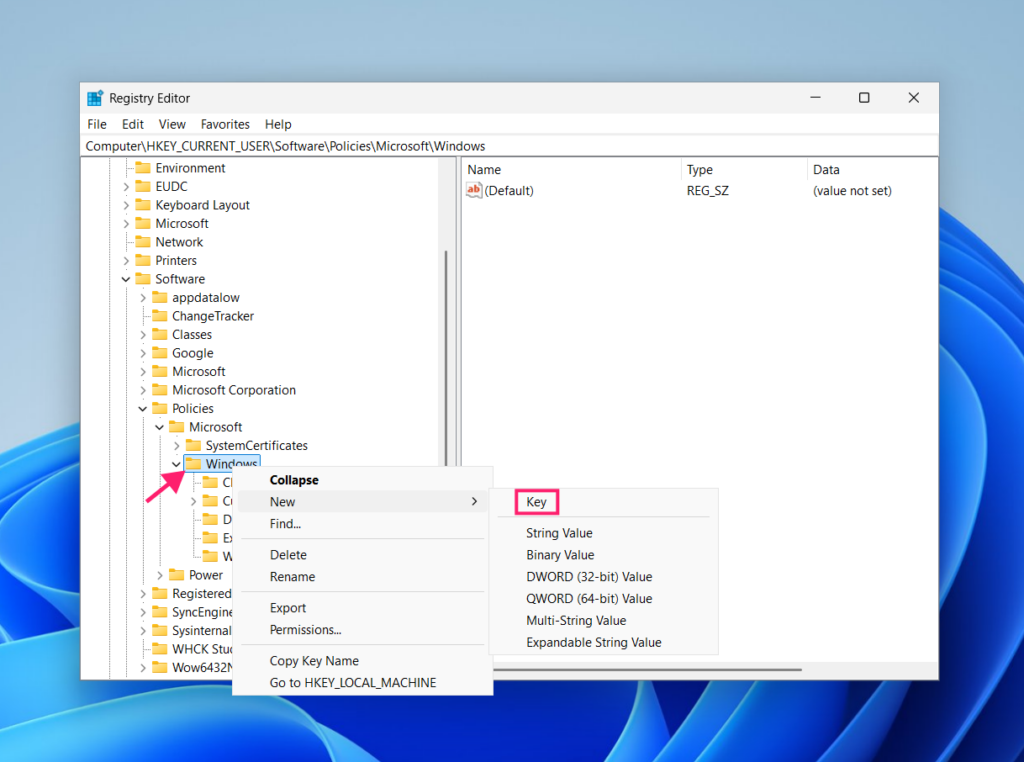Viewport: 1024px width, 762px height.
Task: Select String Value in the New submenu
Action: (x=604, y=533)
